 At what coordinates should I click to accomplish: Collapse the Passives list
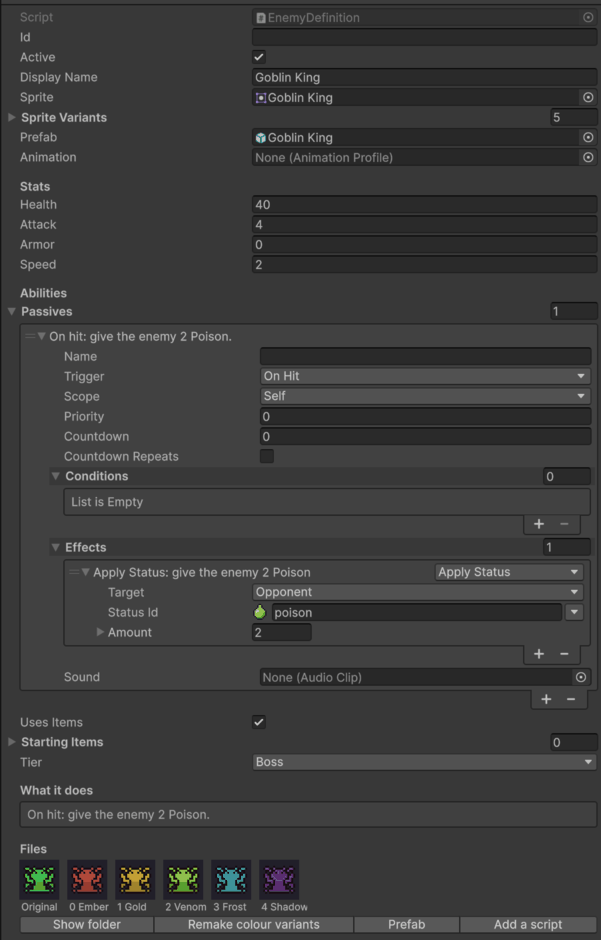[11, 311]
